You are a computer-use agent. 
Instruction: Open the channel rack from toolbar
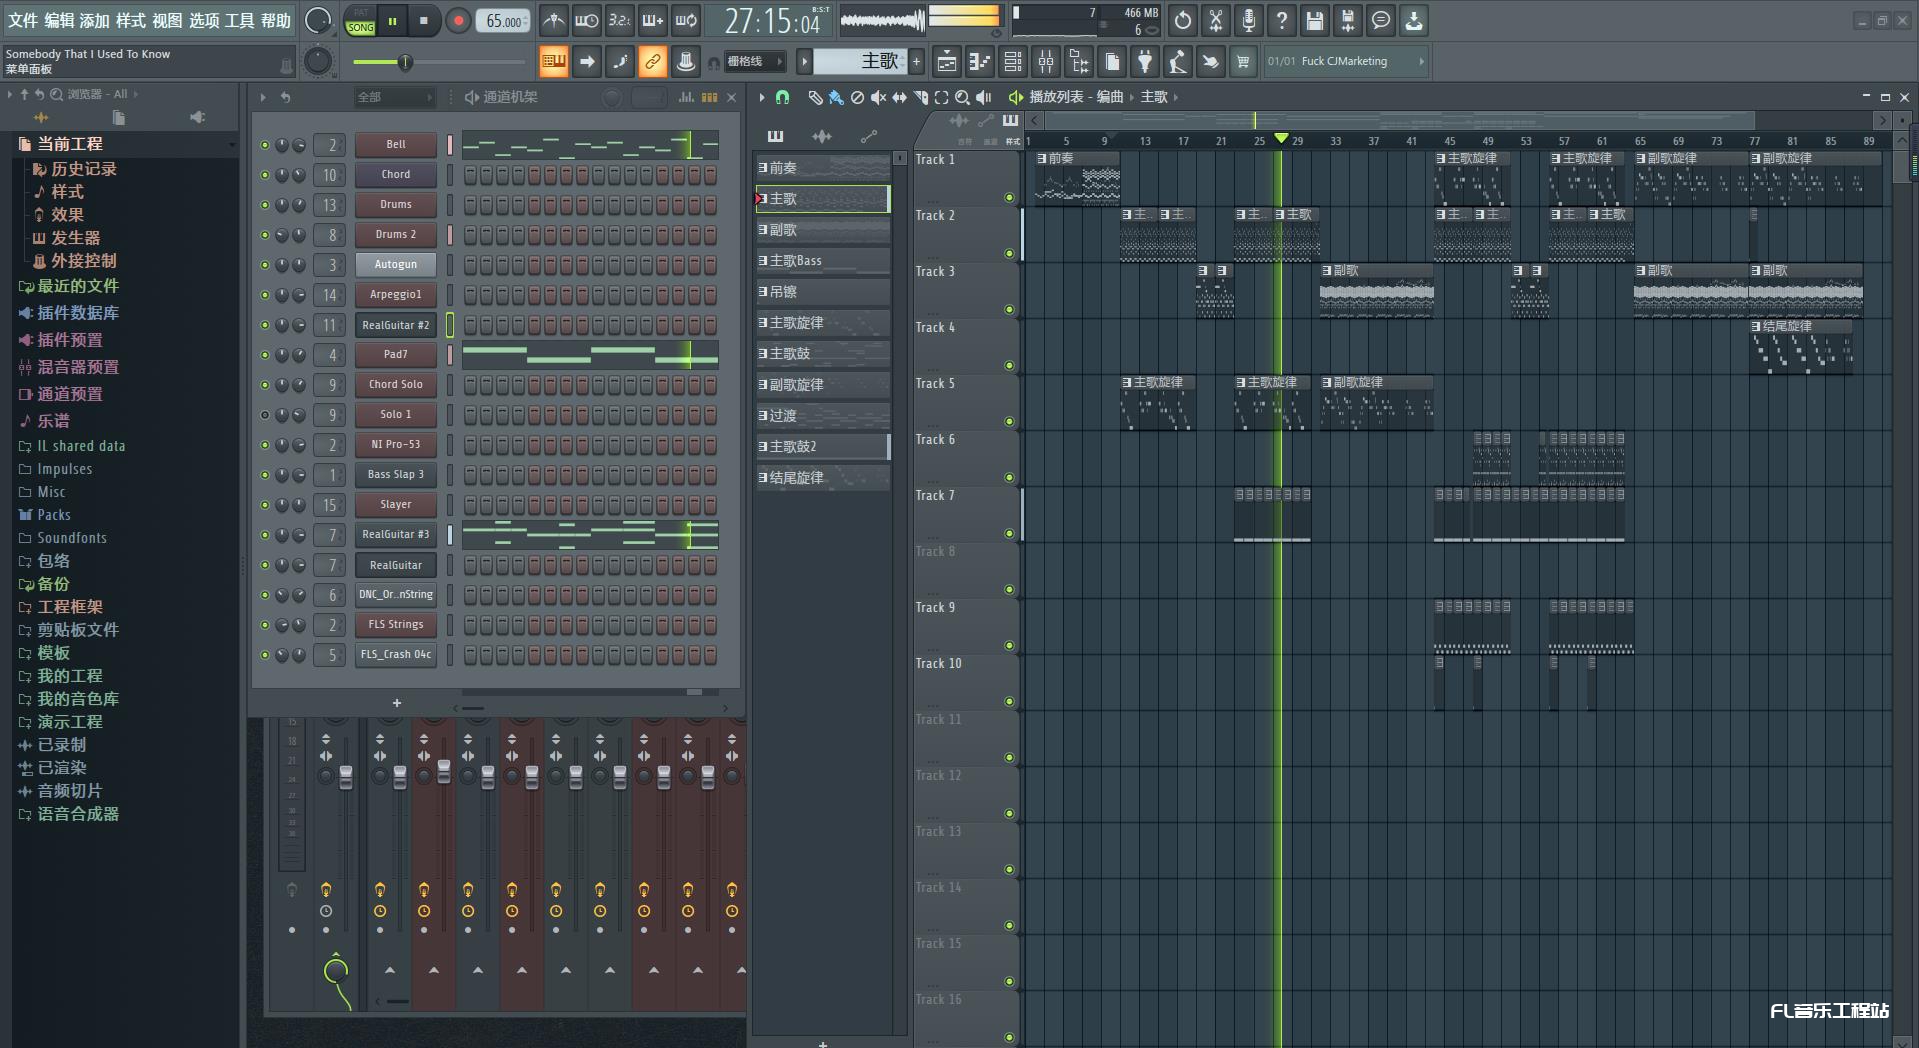pos(1013,62)
